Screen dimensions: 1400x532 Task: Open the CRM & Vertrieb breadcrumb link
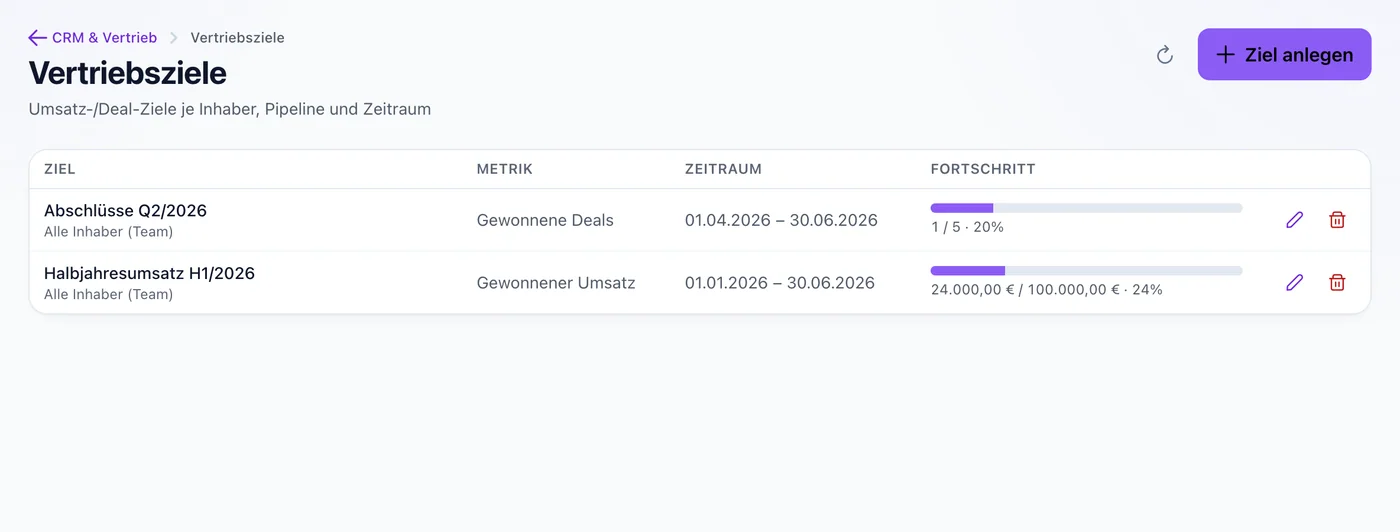104,38
